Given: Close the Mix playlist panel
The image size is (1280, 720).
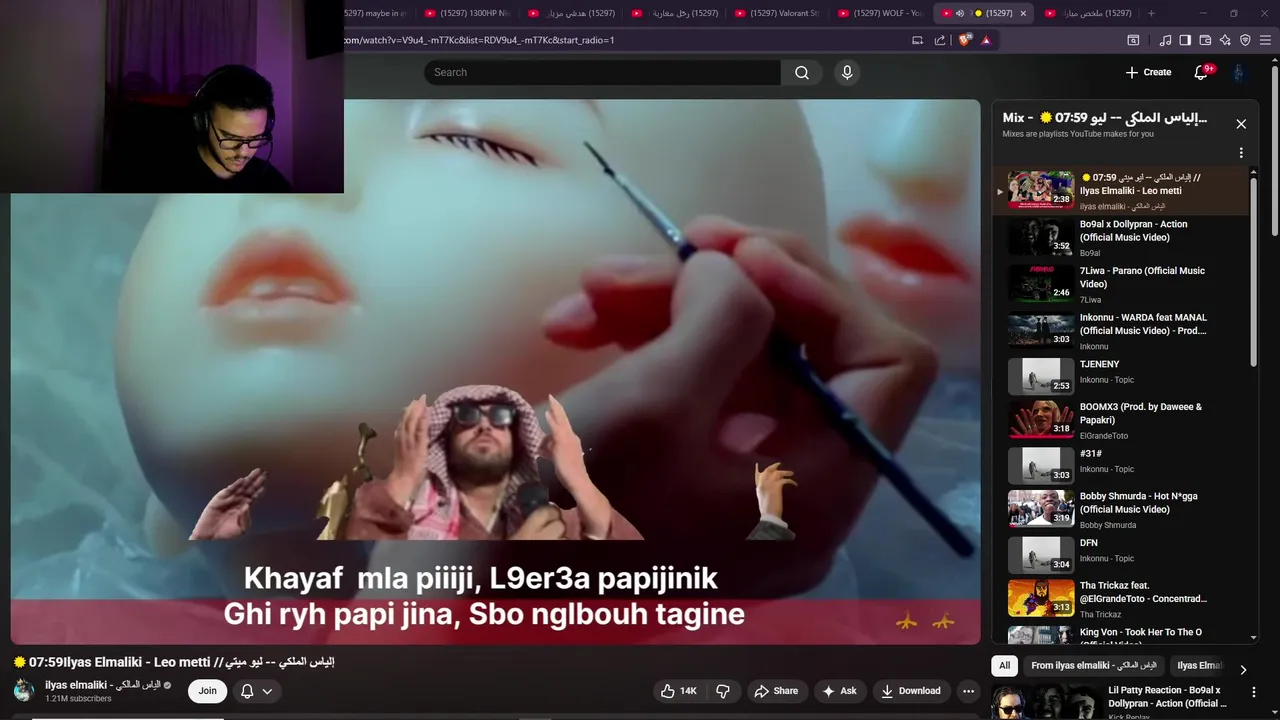Looking at the screenshot, I should [1241, 124].
